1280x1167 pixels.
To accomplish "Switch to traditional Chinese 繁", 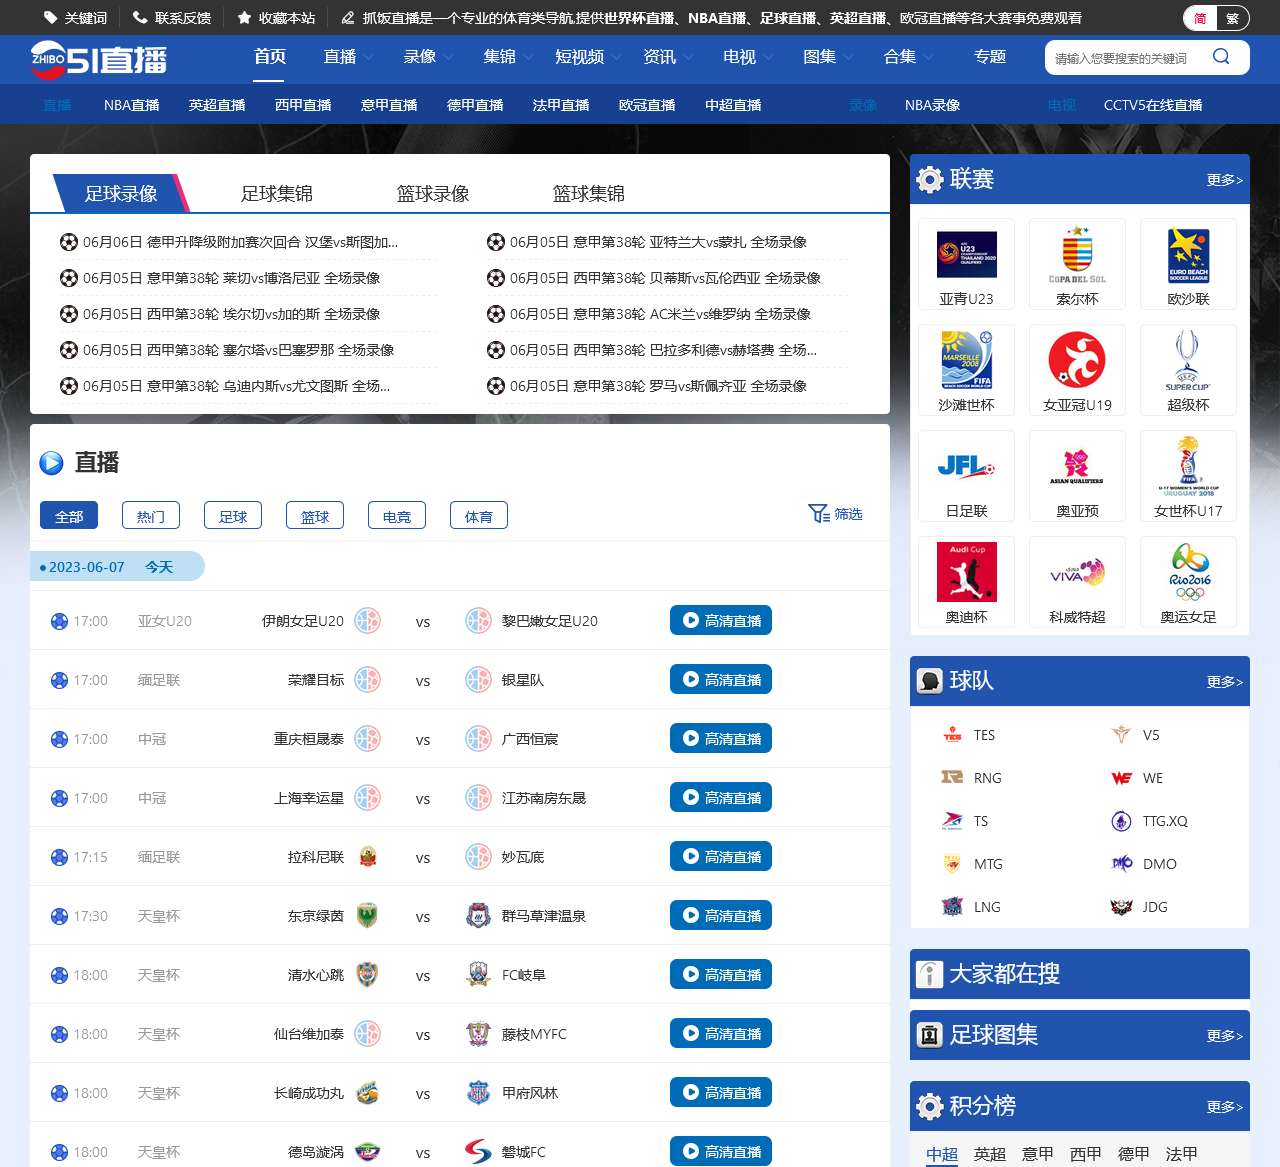I will (1232, 18).
